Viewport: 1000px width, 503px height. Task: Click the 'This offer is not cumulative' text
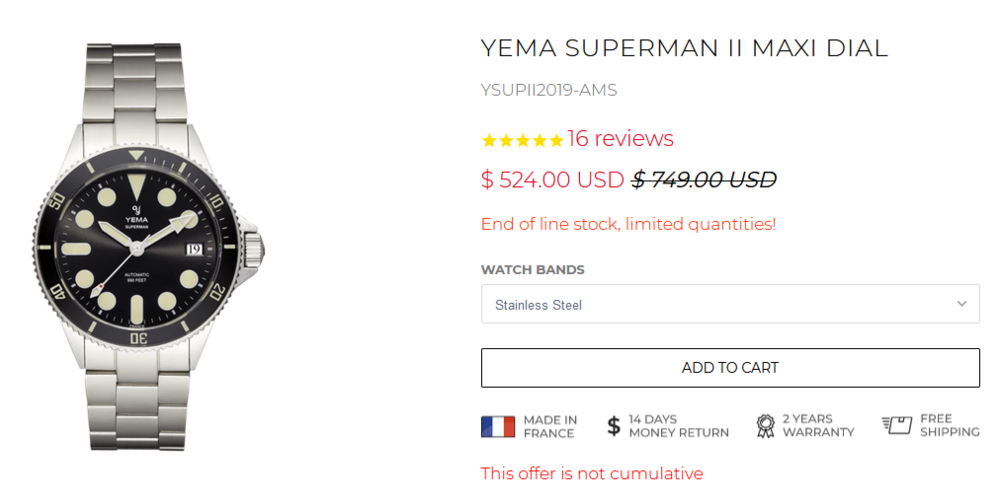592,474
